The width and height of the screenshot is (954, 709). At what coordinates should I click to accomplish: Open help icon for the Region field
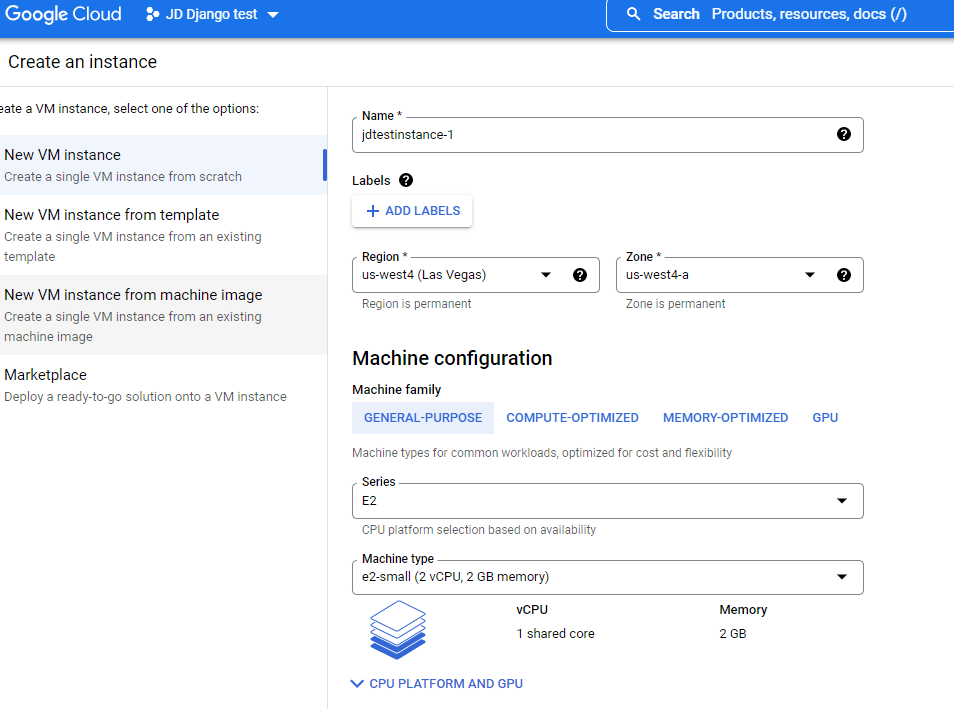[580, 275]
